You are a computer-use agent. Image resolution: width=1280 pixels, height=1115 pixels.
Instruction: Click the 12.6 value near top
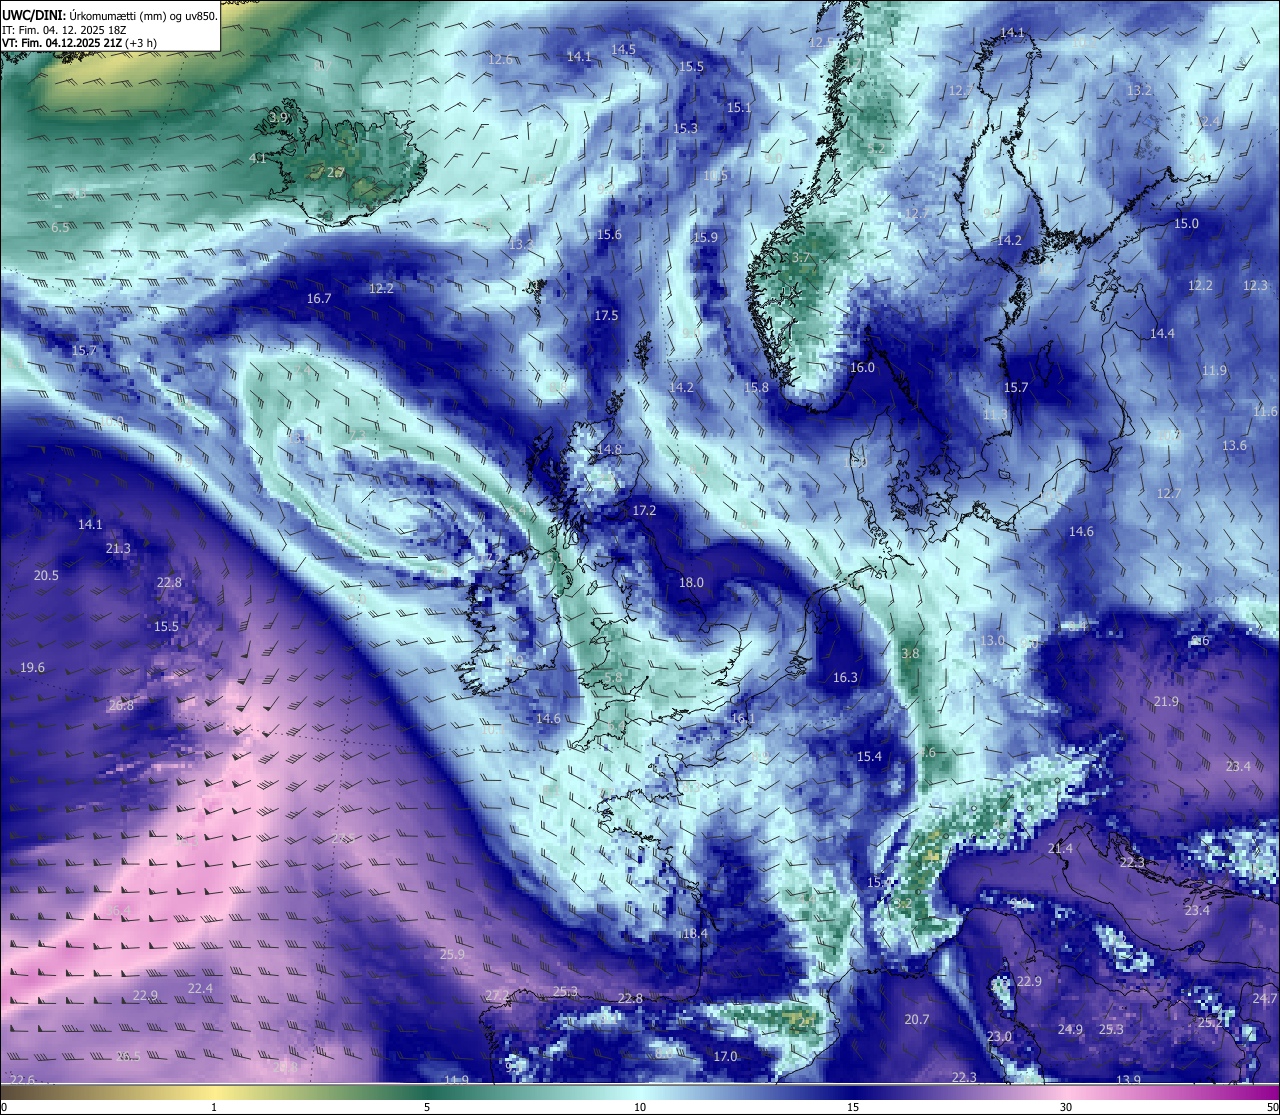point(500,60)
